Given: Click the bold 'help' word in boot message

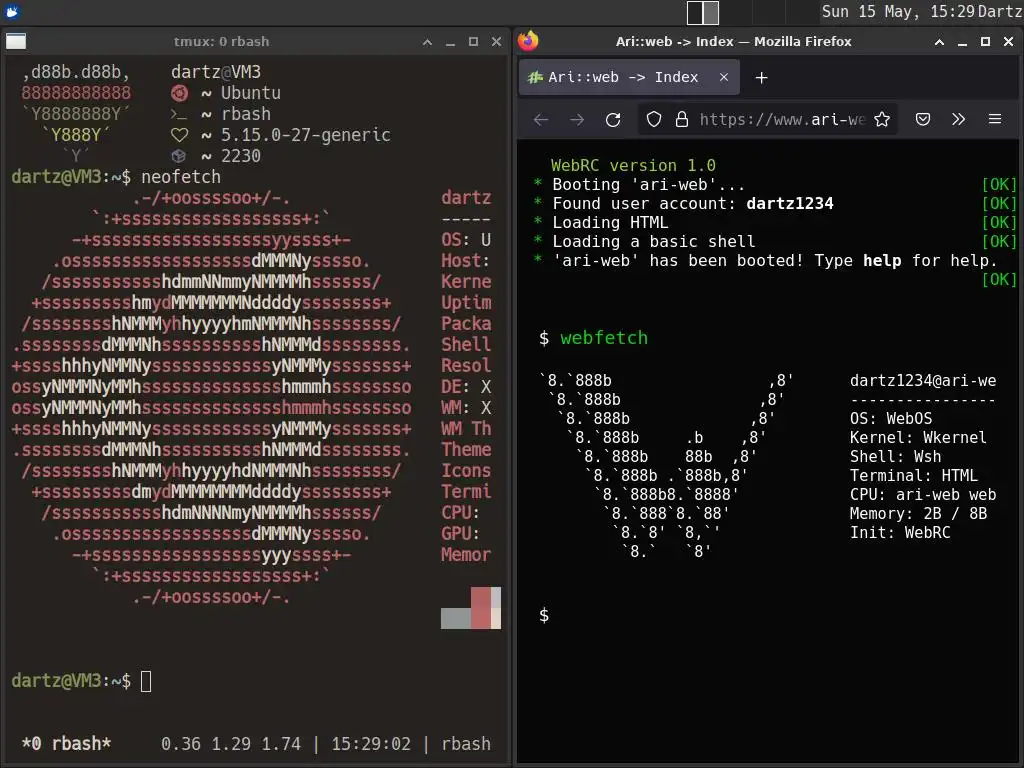Looking at the screenshot, I should (882, 261).
